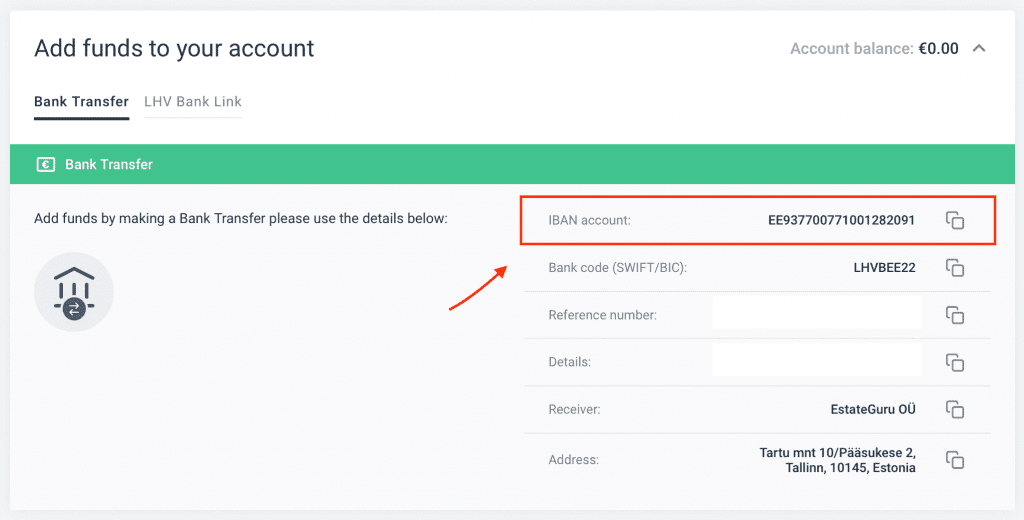
Task: Copy the receiver Address
Action: (955, 460)
